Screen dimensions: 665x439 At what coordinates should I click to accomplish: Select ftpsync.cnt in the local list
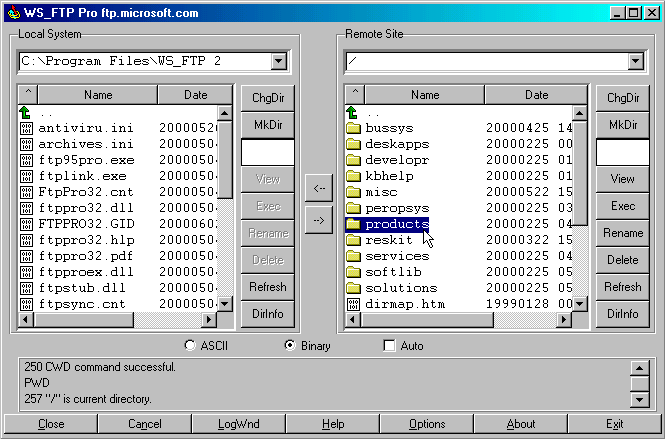click(81, 304)
